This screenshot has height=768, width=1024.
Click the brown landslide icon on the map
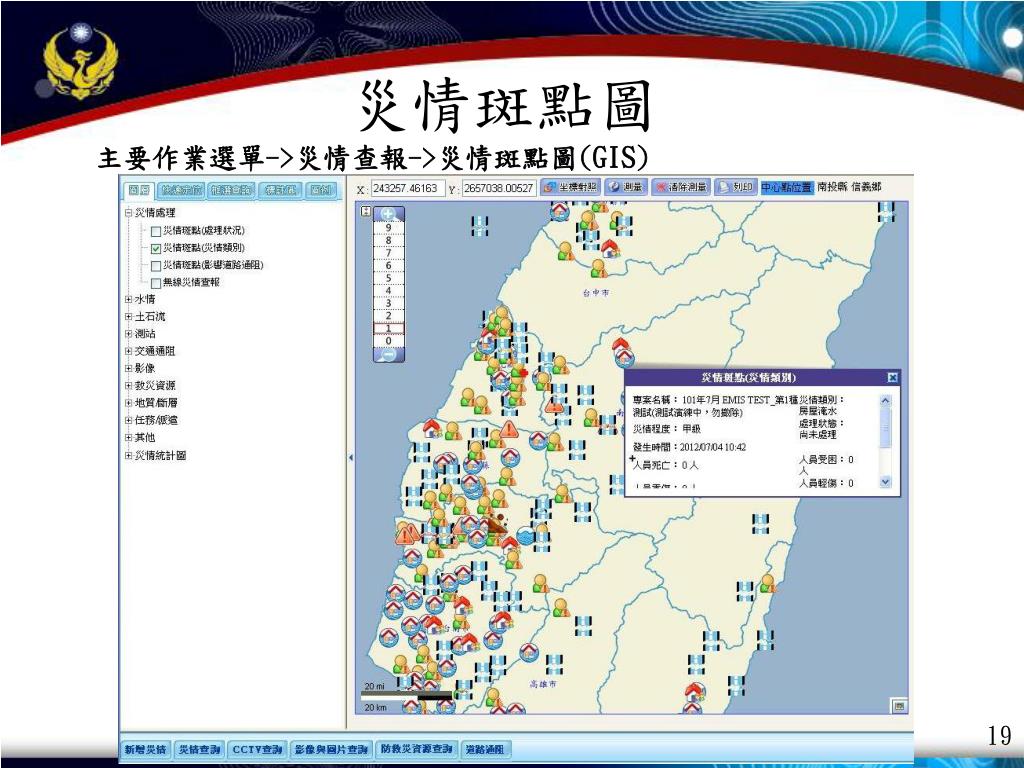click(x=498, y=523)
